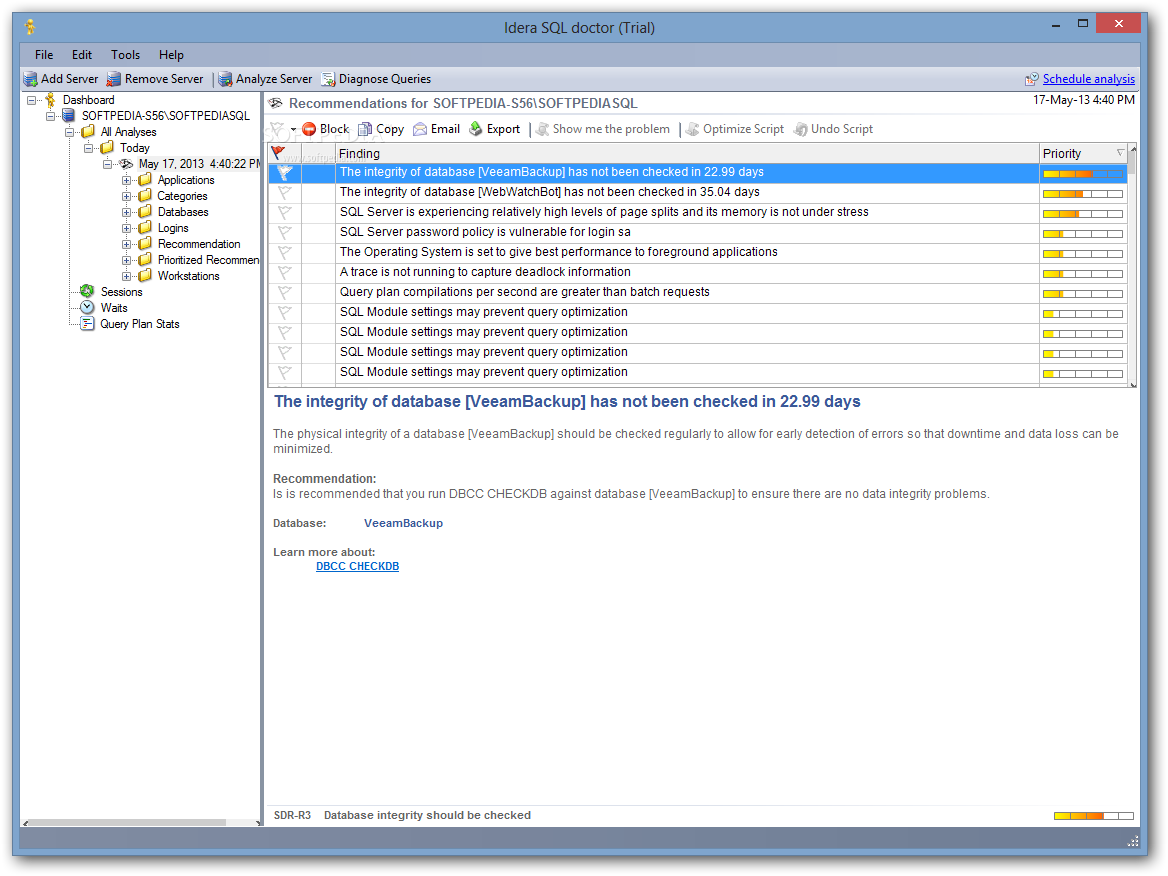Click the Optimize Script icon
Screen dimensions: 1168x876
[x=693, y=129]
